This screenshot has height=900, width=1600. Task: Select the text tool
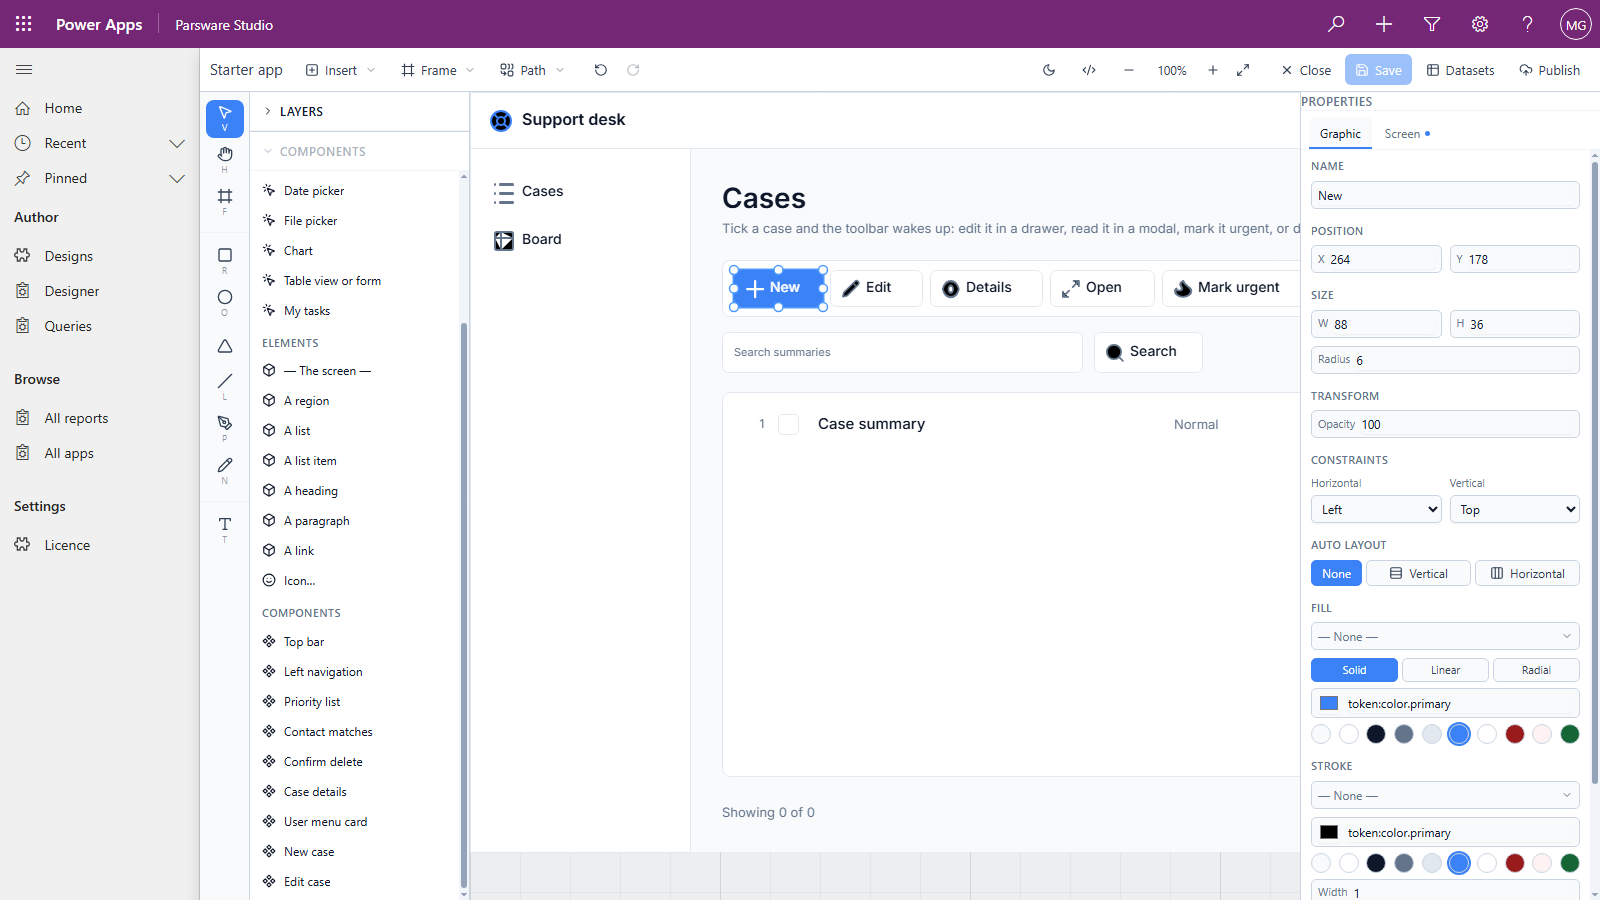click(x=225, y=529)
